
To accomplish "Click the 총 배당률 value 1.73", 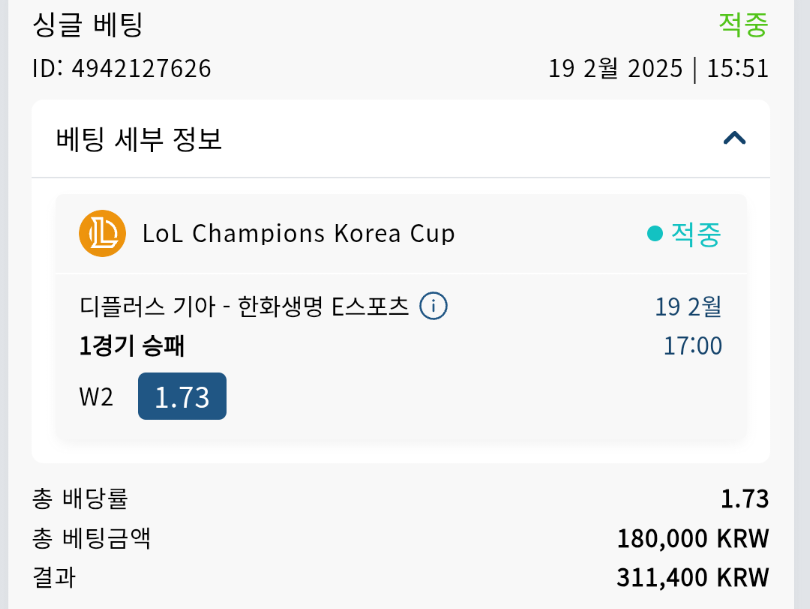I will point(744,498).
